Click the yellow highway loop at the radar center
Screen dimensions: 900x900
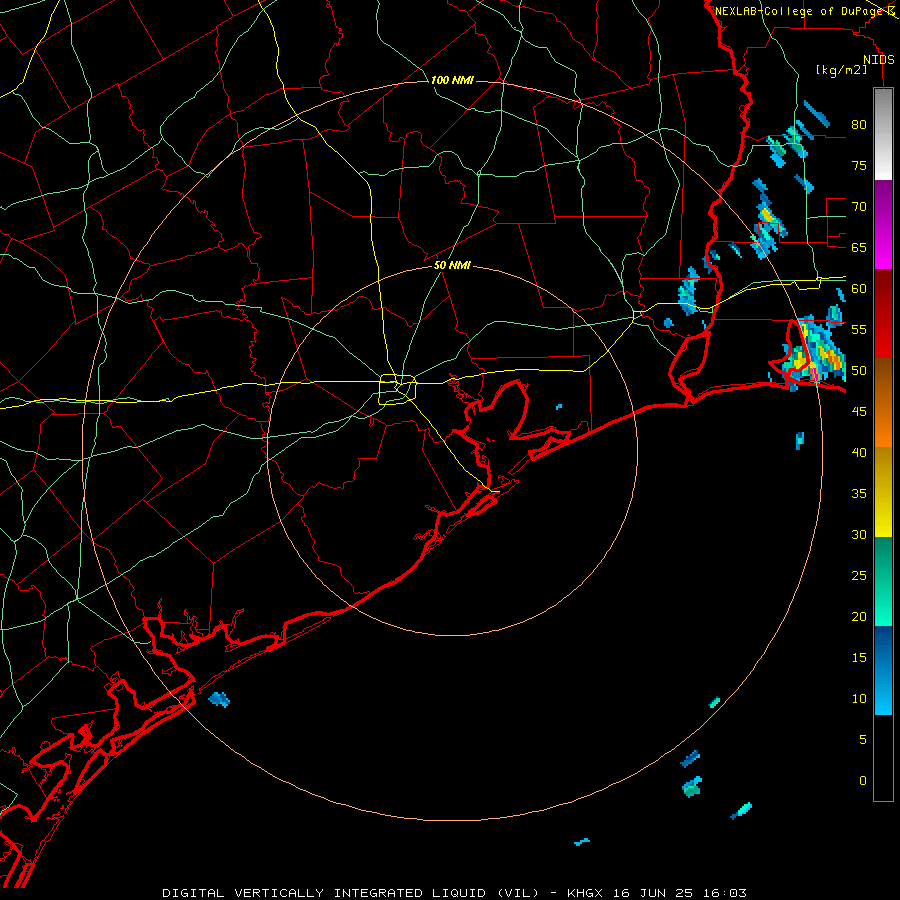(398, 389)
